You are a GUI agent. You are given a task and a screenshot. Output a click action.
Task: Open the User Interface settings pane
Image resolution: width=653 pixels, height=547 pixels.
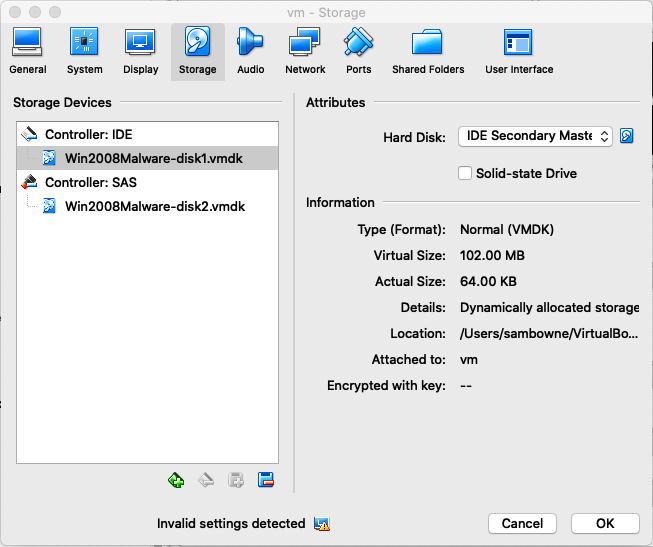[x=519, y=51]
